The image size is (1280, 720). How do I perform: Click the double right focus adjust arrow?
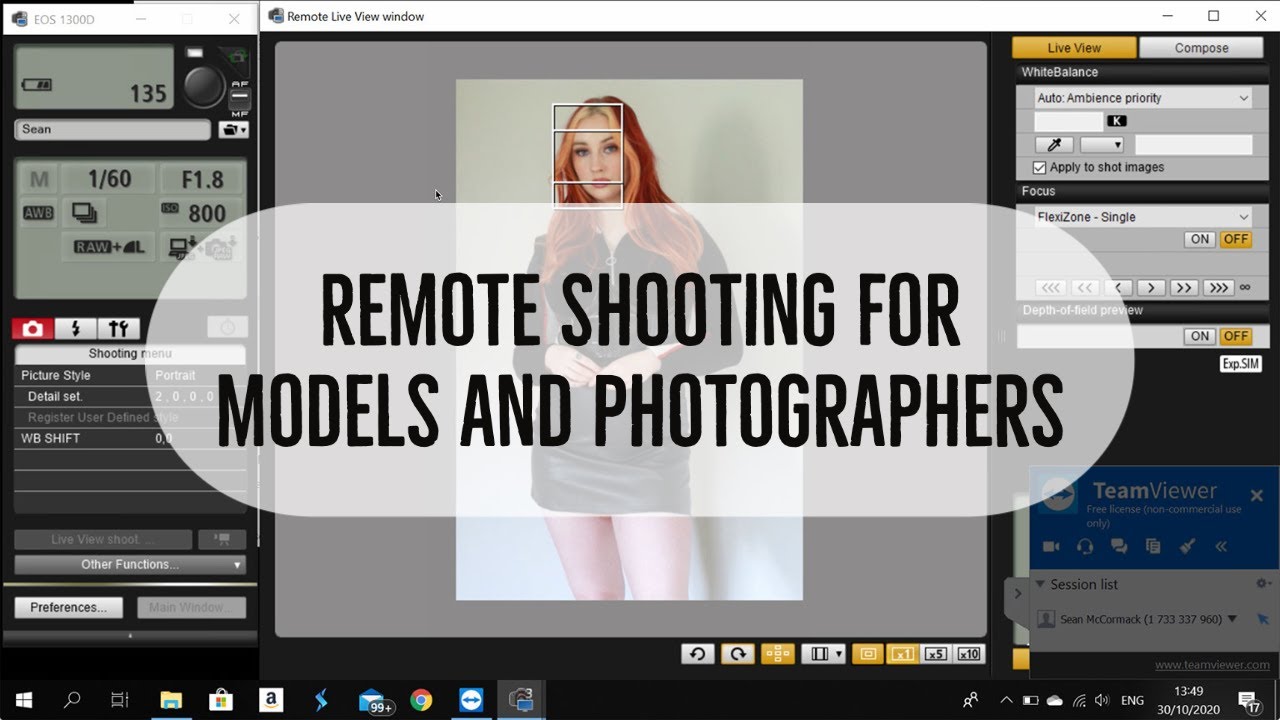1184,288
